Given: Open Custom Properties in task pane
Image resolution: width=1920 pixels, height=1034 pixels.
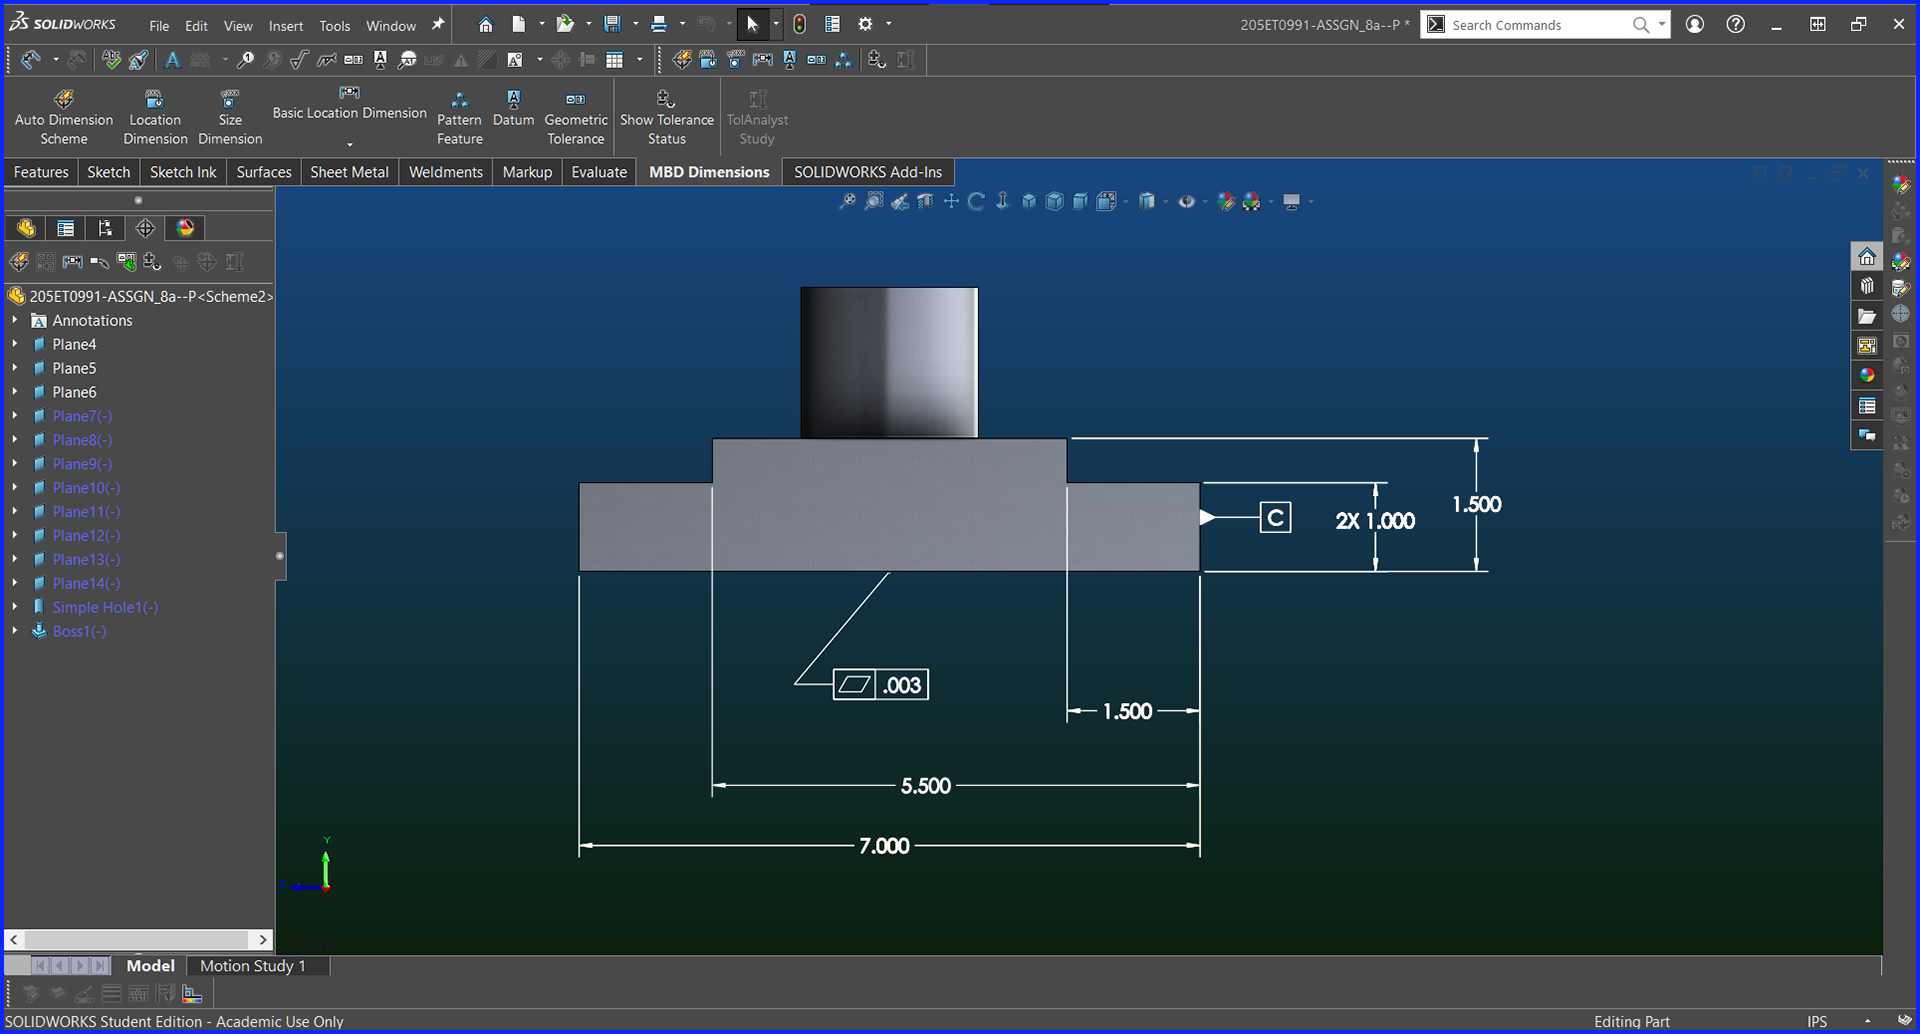Looking at the screenshot, I should coord(1867,405).
